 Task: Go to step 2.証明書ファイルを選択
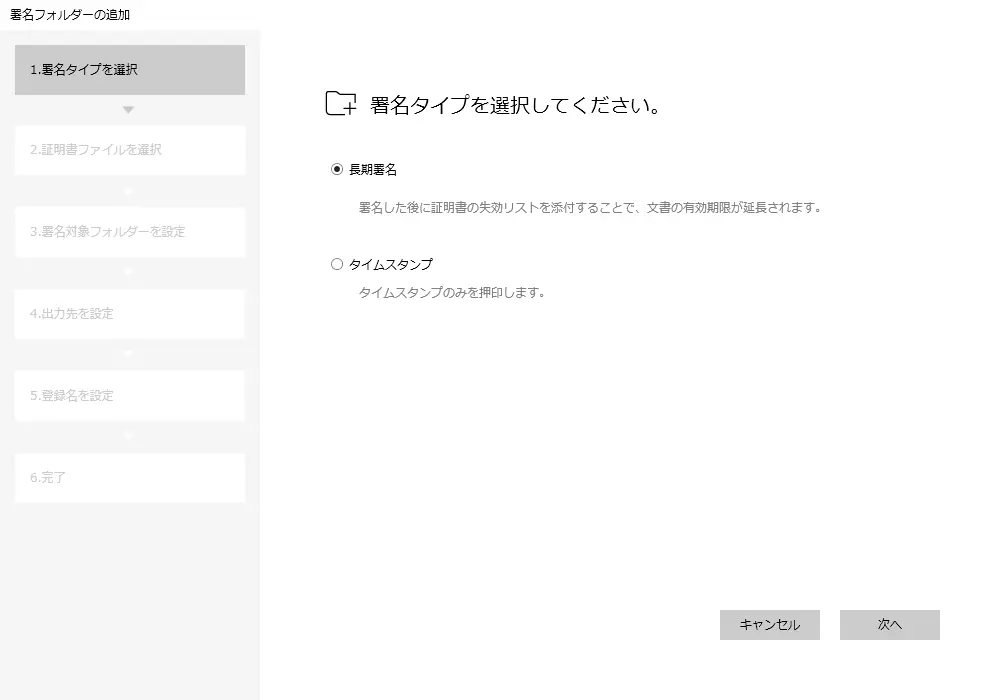130,150
